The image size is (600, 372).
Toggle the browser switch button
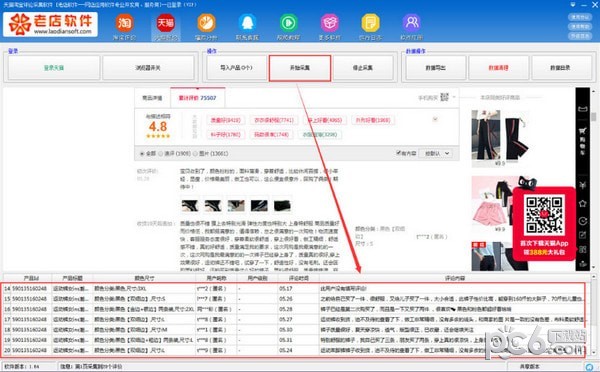pyautogui.click(x=148, y=68)
